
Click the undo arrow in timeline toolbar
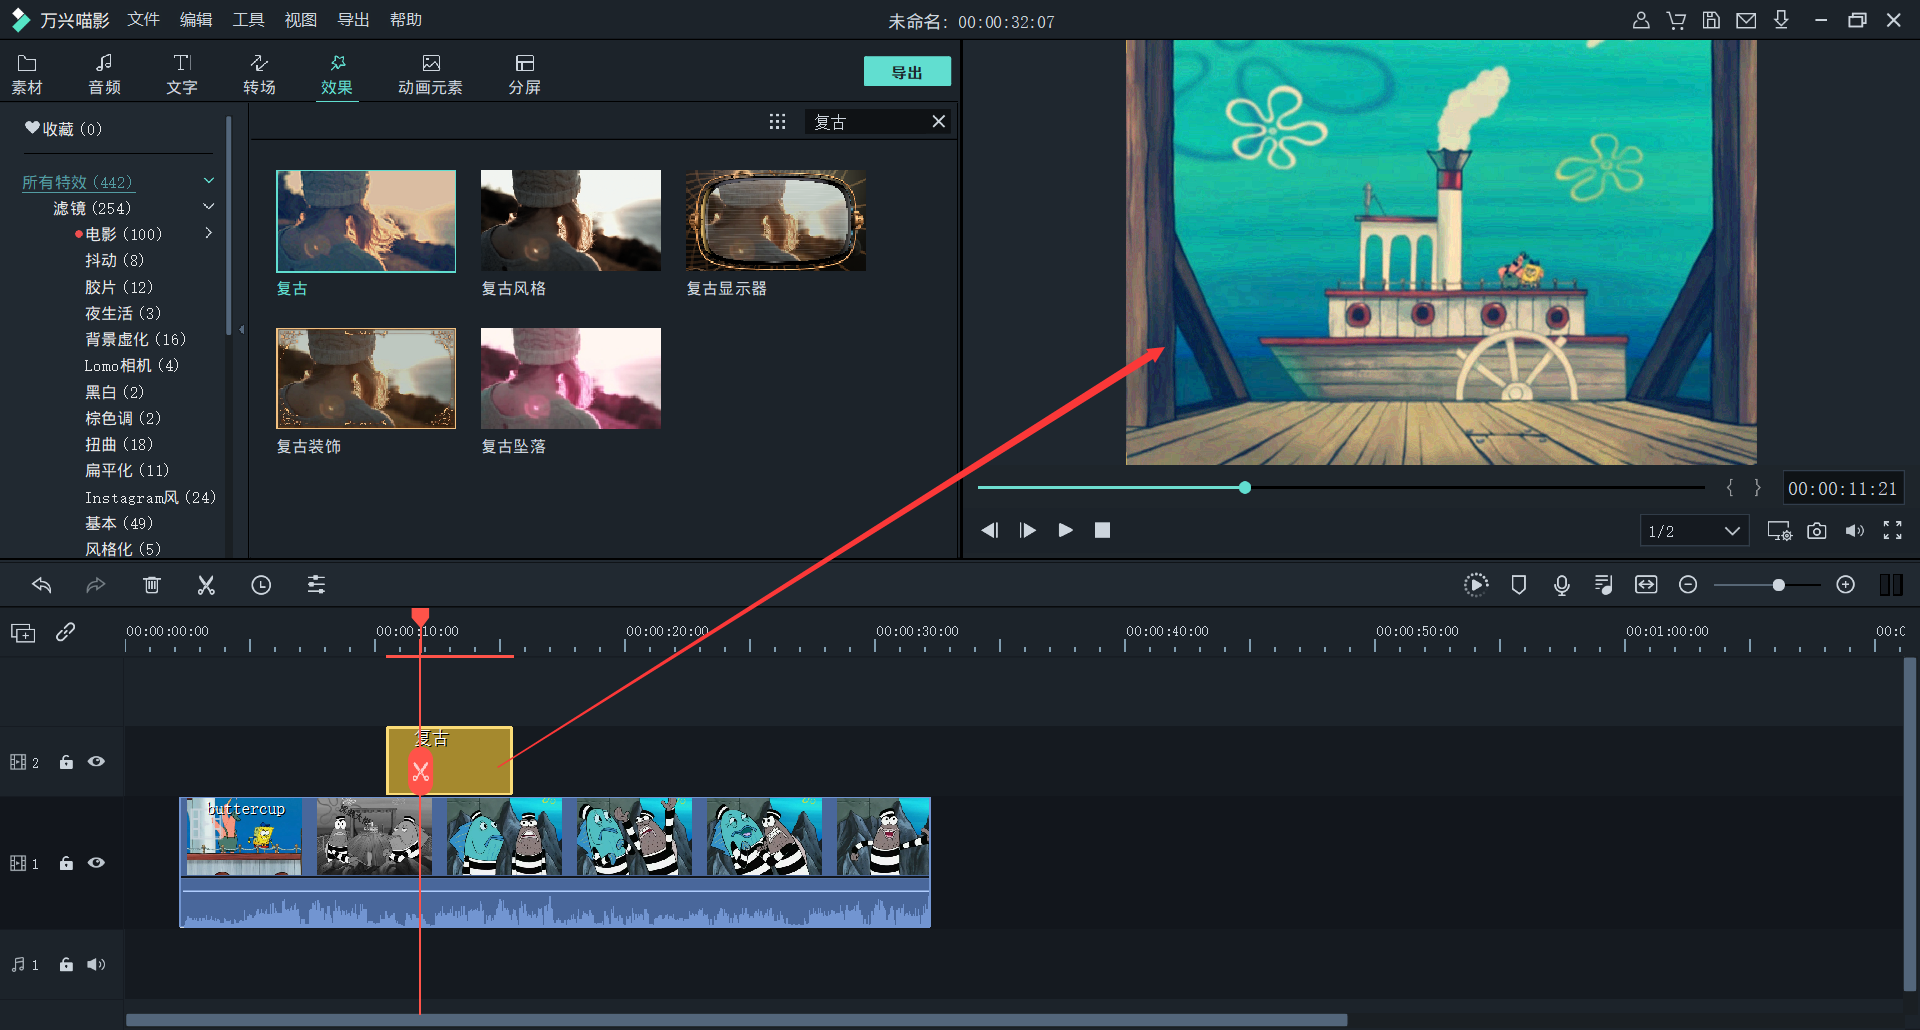pos(41,585)
